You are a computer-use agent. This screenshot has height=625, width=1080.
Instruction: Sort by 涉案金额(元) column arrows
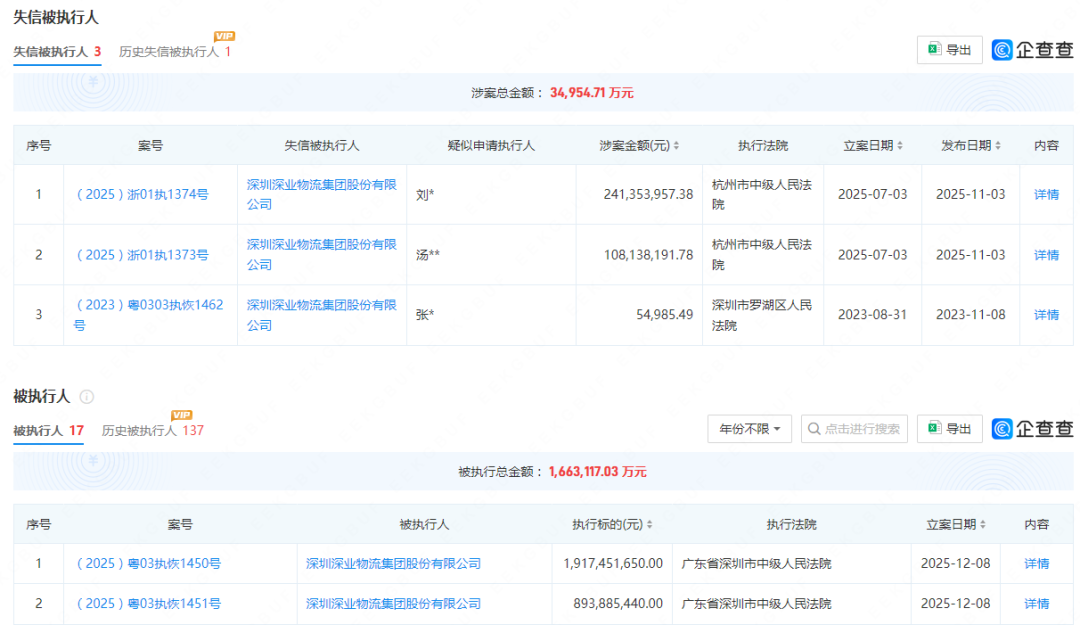point(677,146)
